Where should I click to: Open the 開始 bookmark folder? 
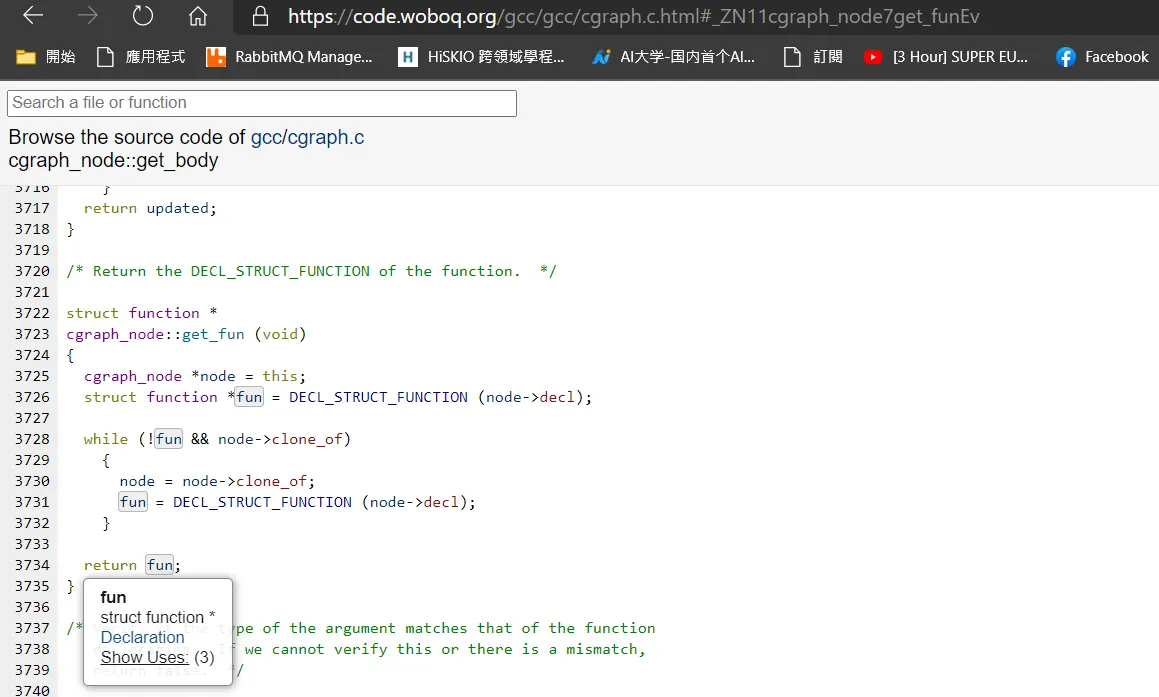(46, 57)
